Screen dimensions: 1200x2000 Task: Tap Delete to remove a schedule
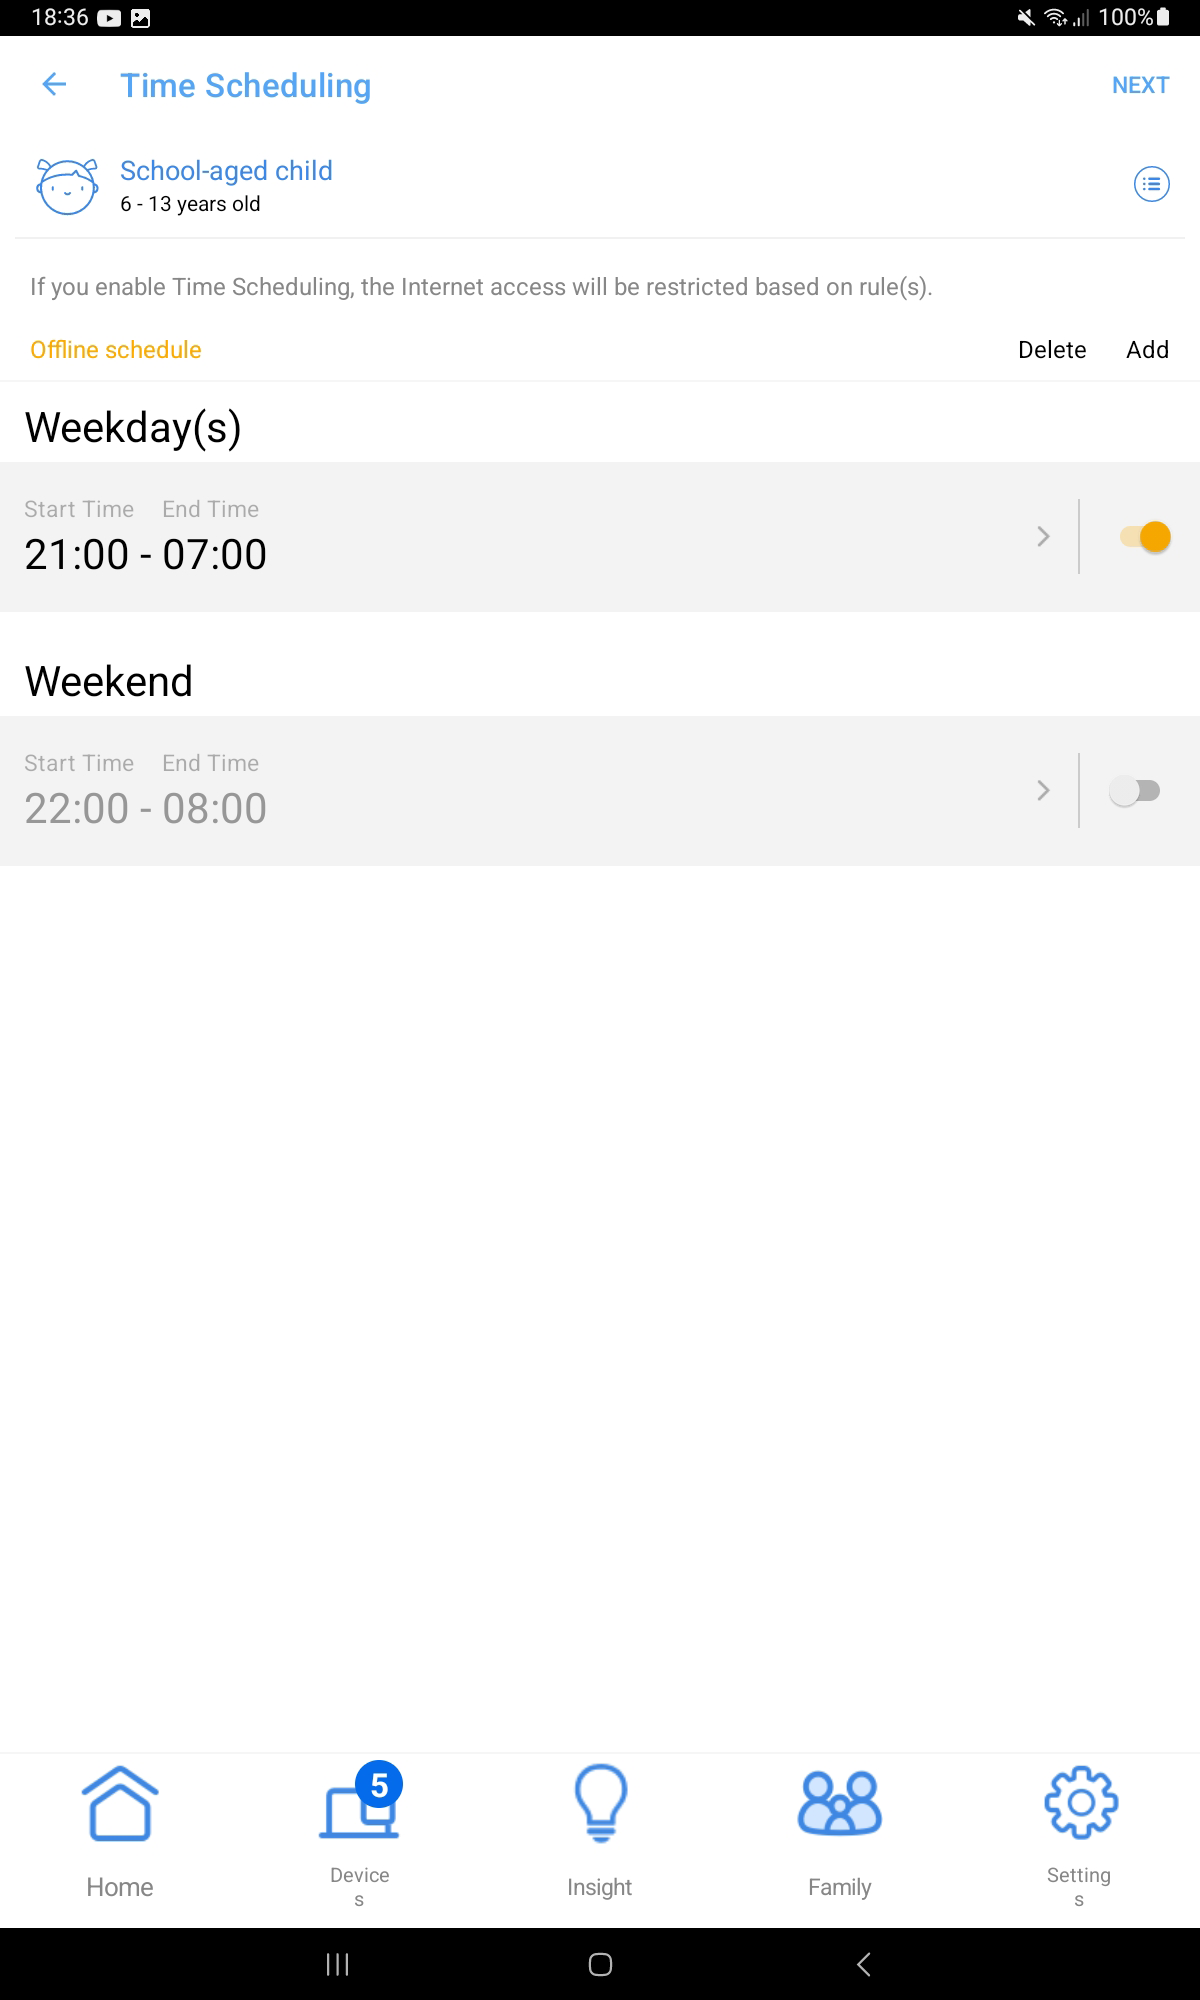point(1052,350)
